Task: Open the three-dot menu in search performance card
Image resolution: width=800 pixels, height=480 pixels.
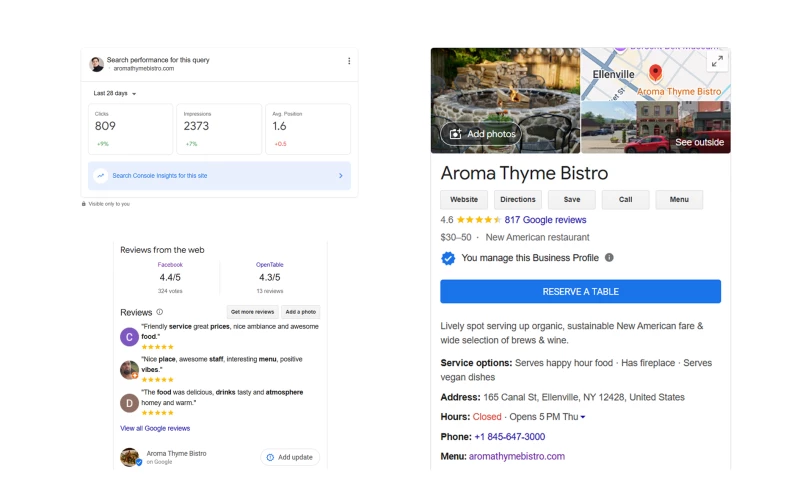Action: (x=349, y=61)
